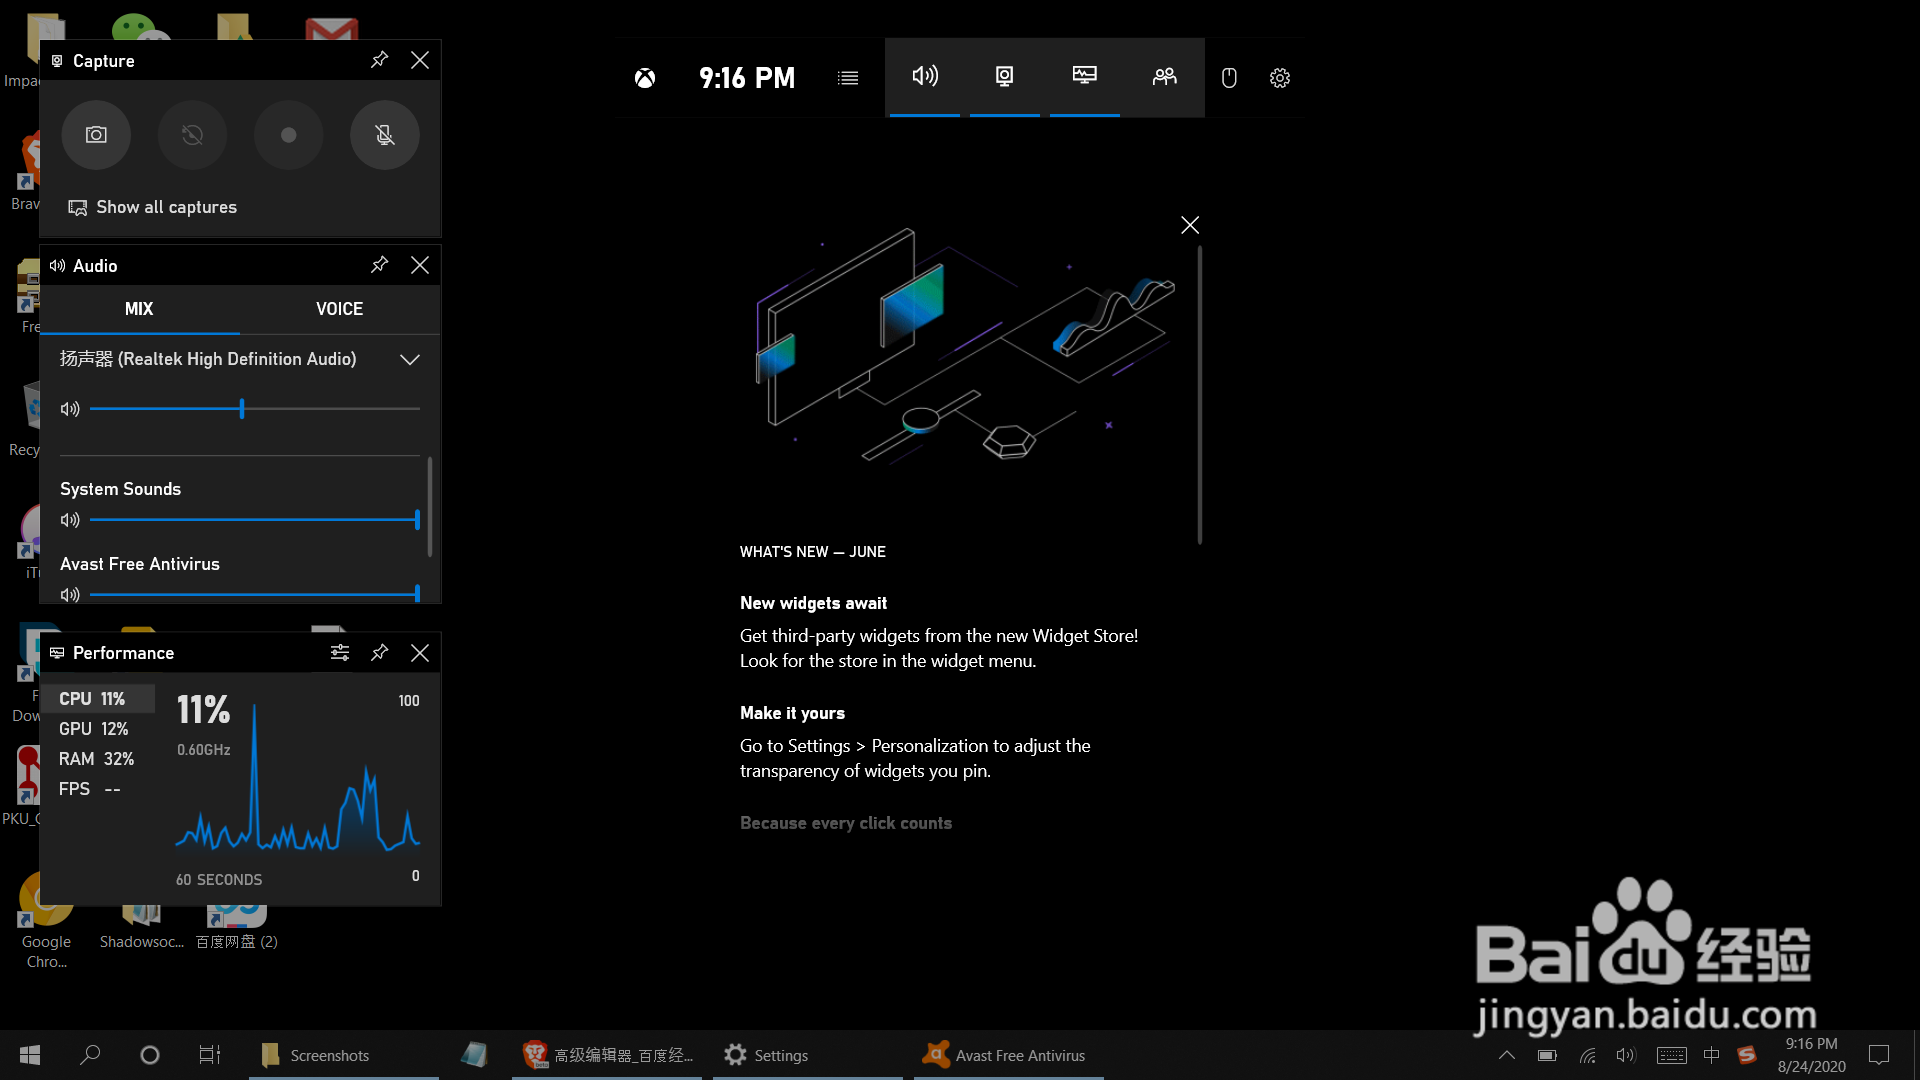Open the Action Center notifications

pyautogui.click(x=1879, y=1055)
